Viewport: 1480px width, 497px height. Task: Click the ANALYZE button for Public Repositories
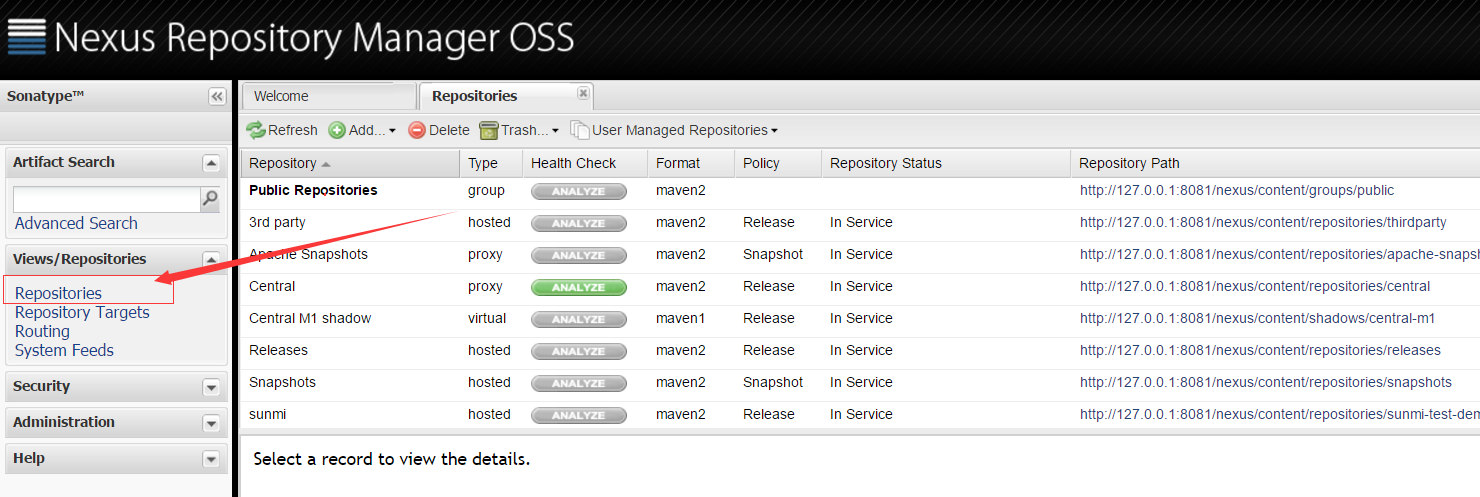578,191
